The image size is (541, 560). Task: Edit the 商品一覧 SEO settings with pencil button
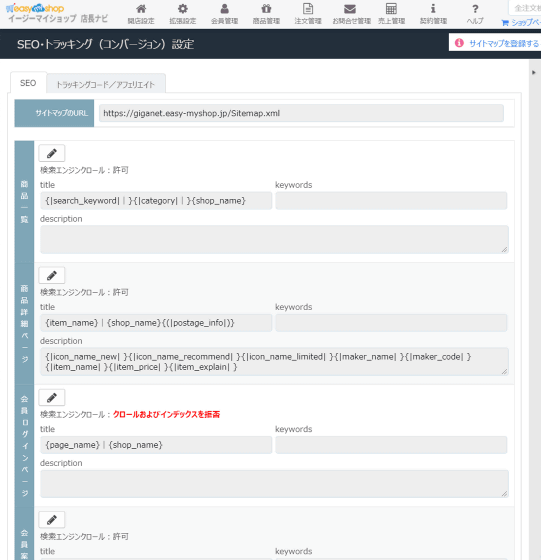coord(52,153)
